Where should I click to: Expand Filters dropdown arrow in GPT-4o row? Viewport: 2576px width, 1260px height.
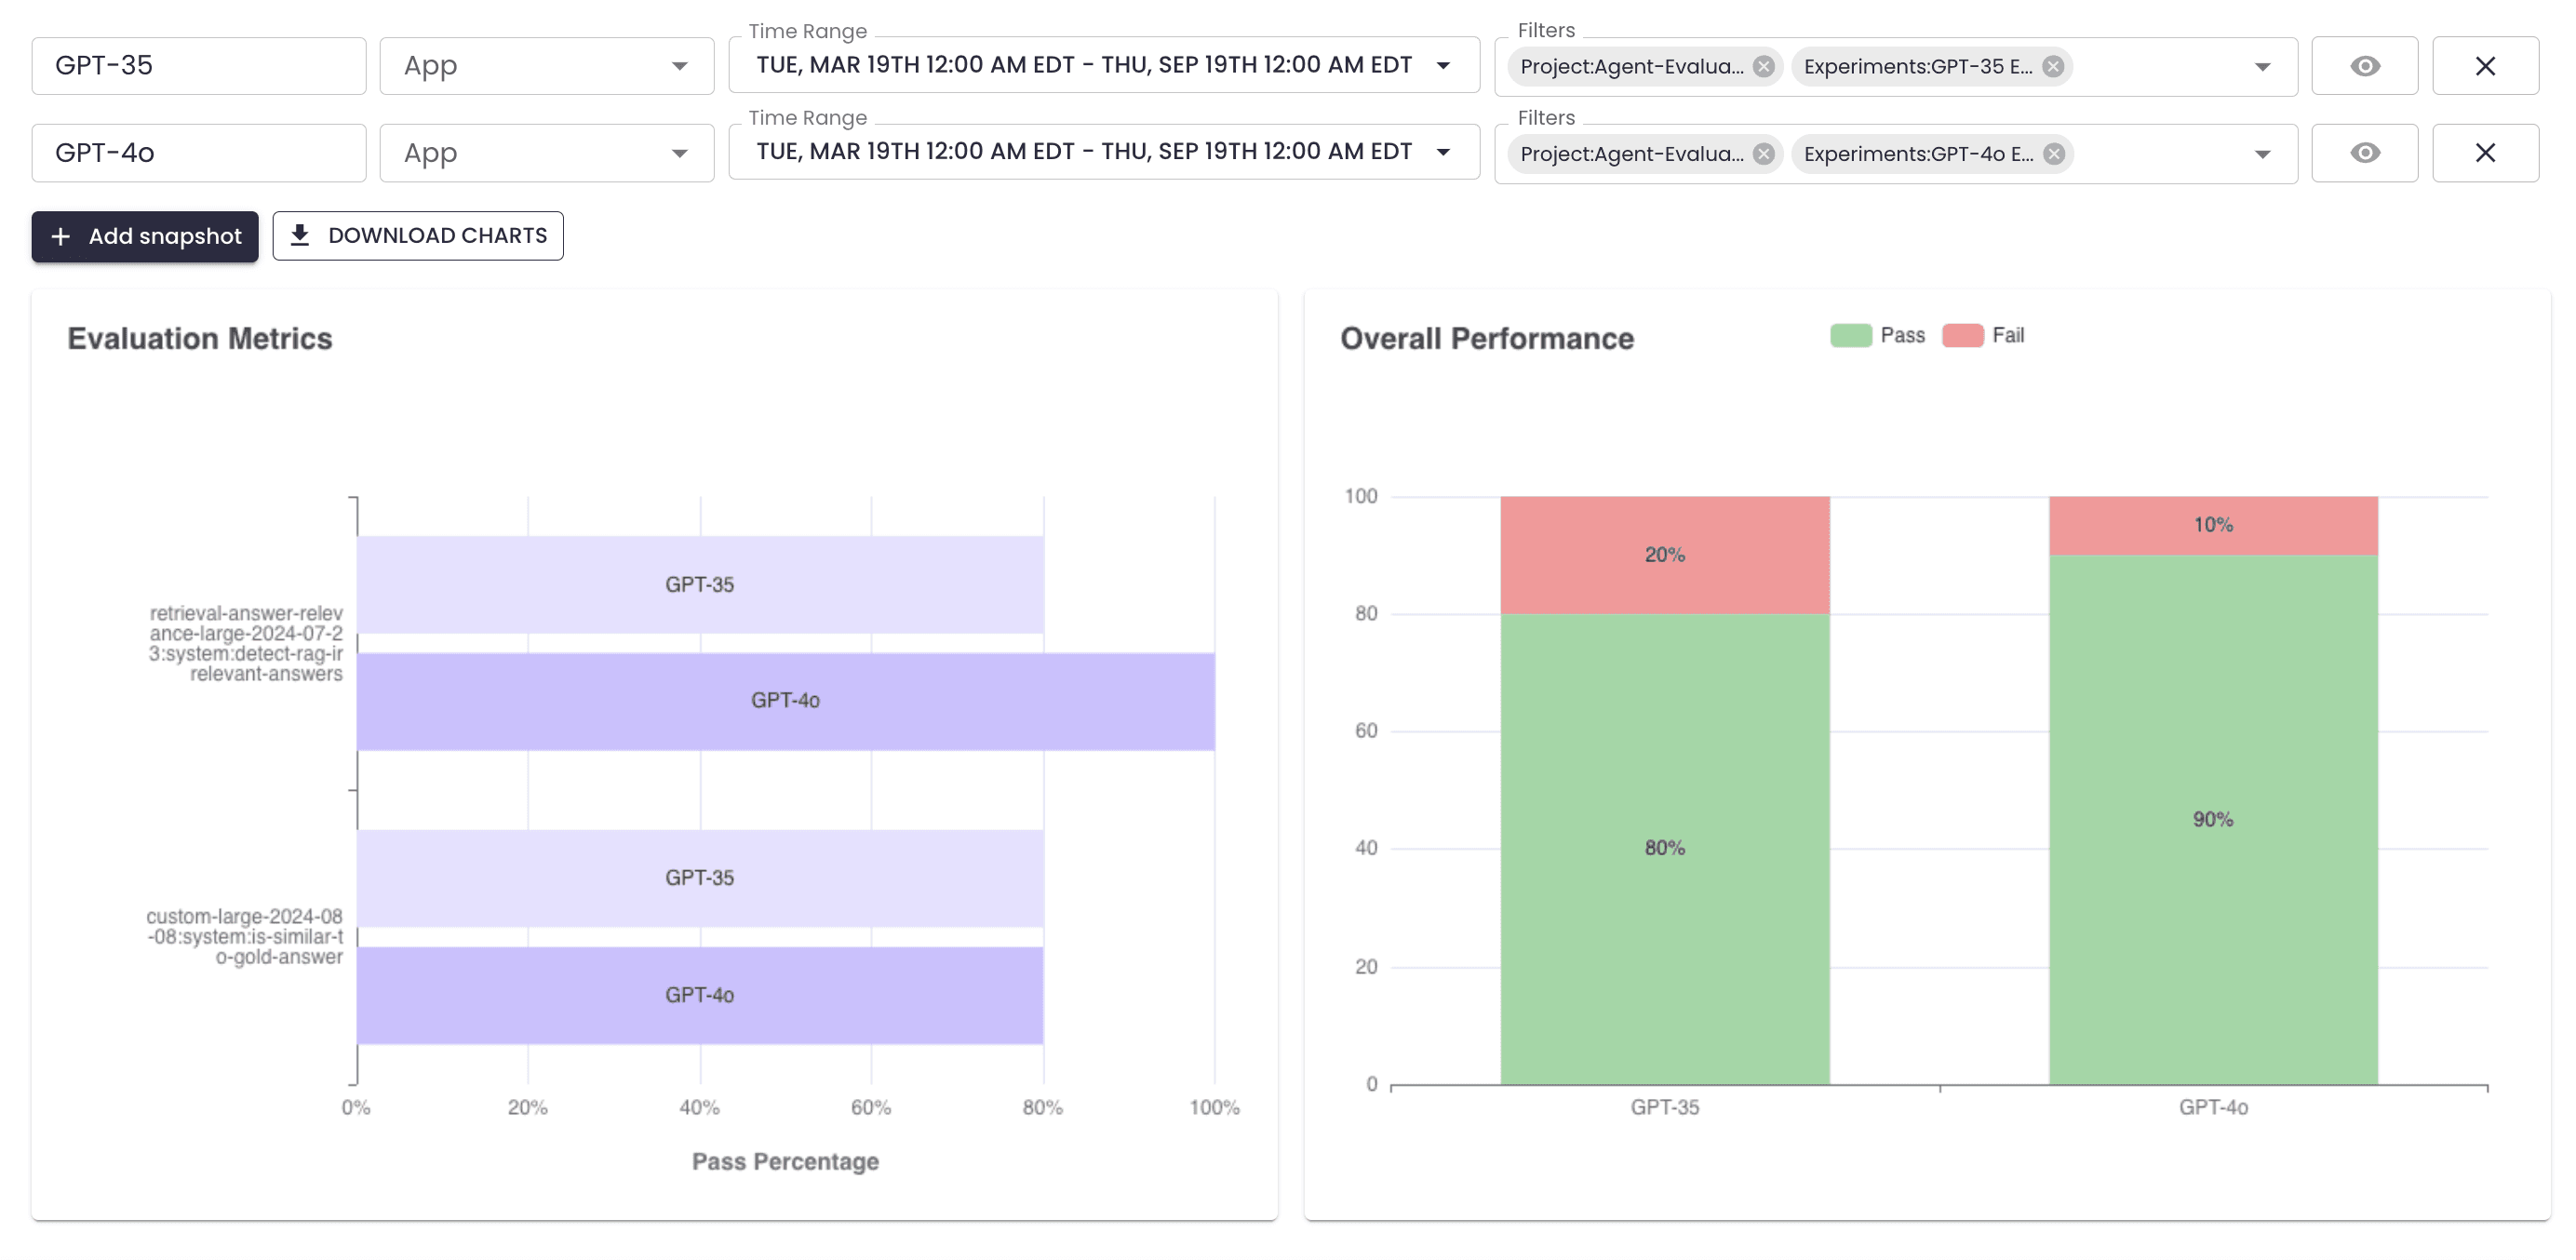click(x=2262, y=154)
